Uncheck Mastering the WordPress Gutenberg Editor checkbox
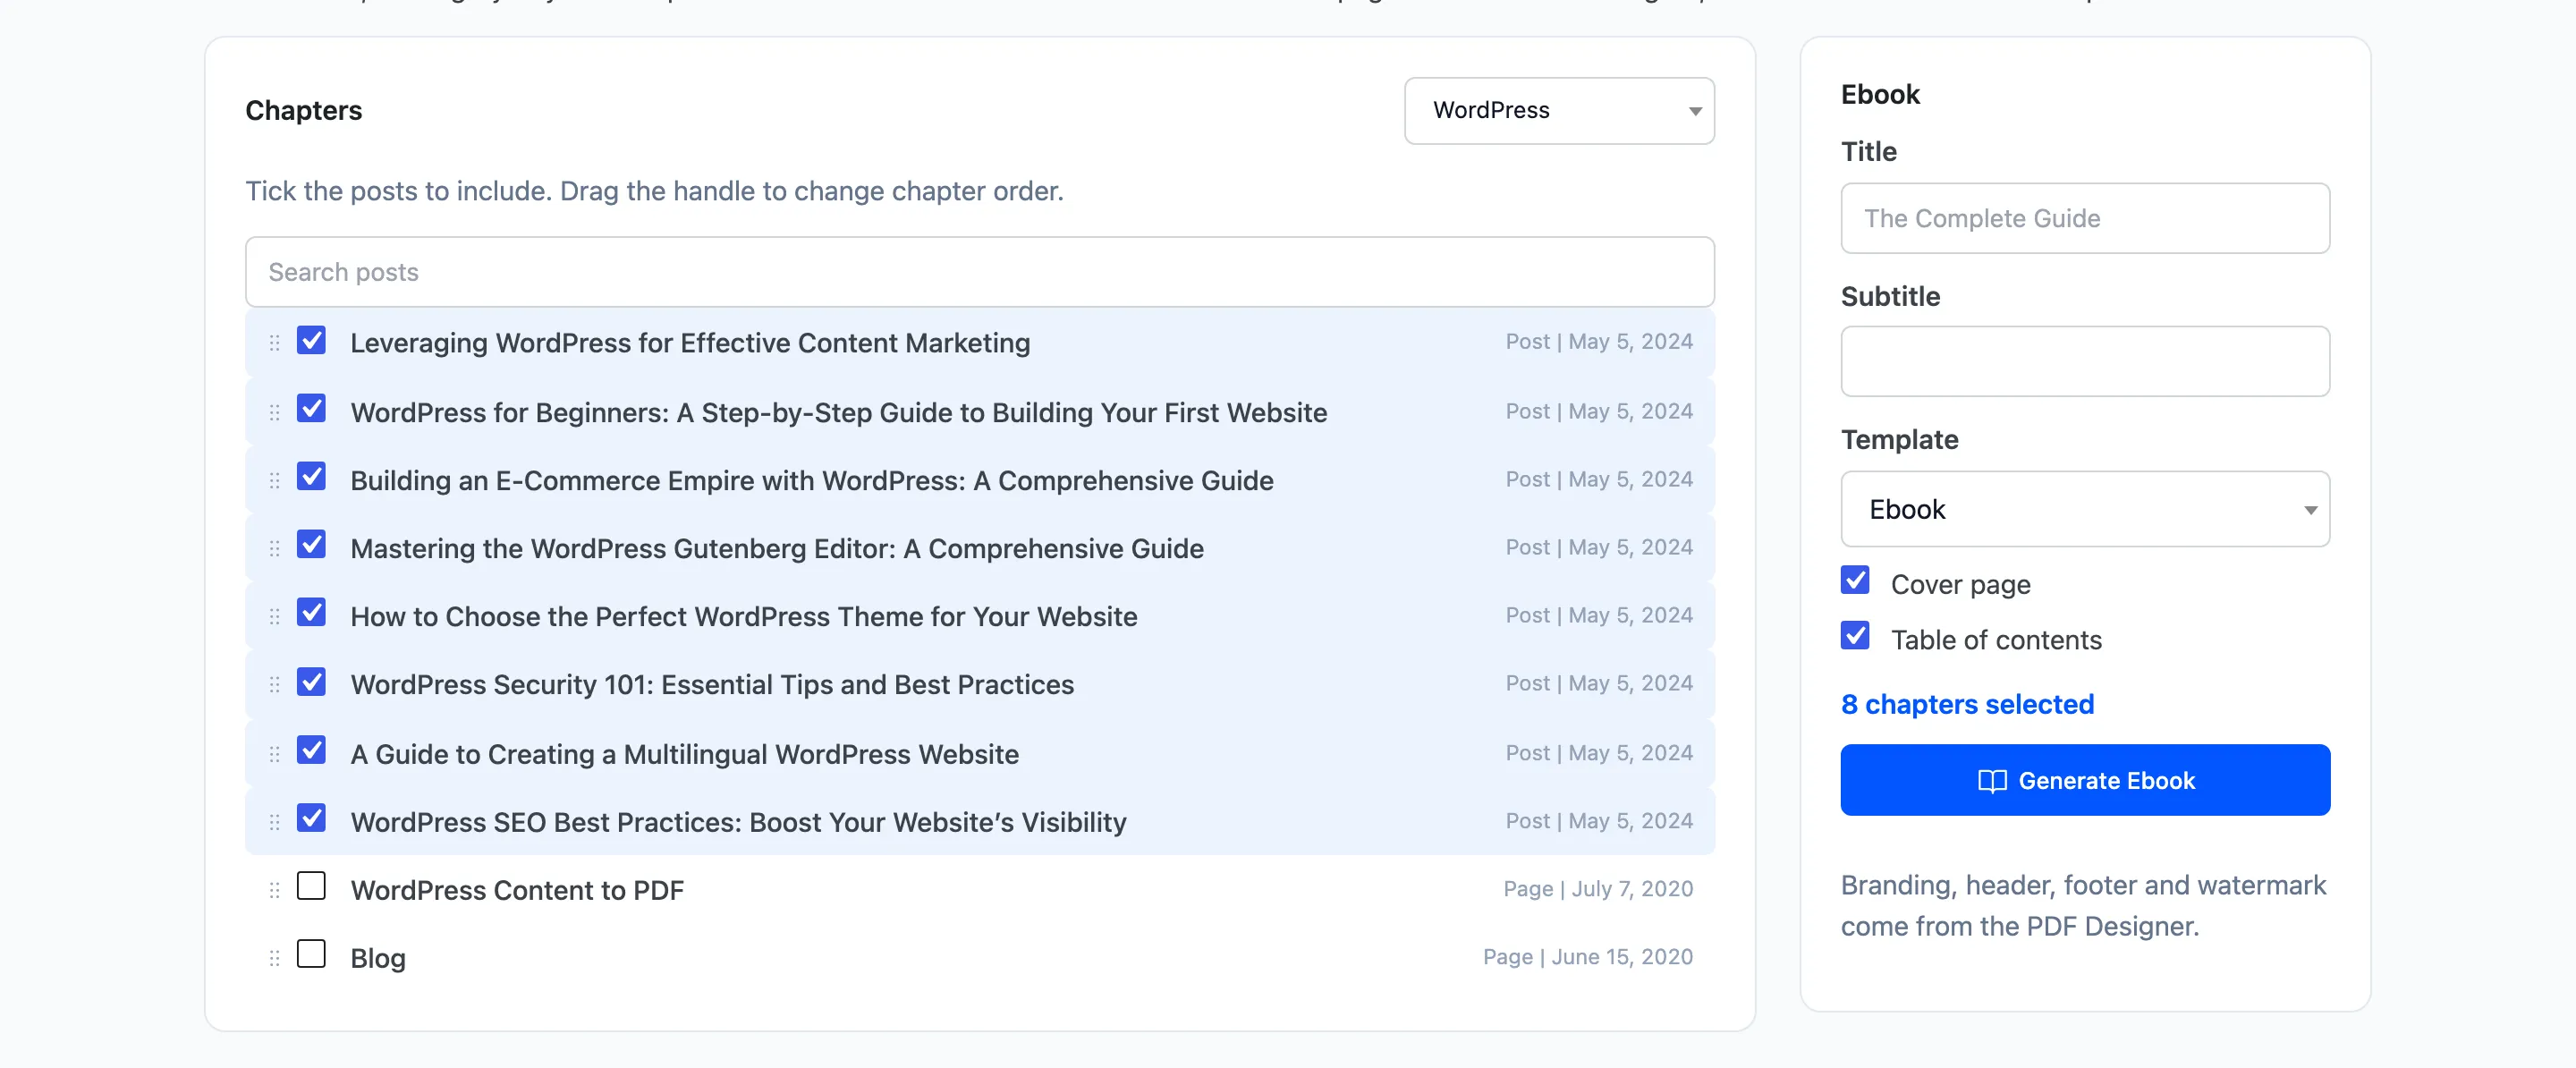This screenshot has height=1068, width=2576. click(311, 544)
